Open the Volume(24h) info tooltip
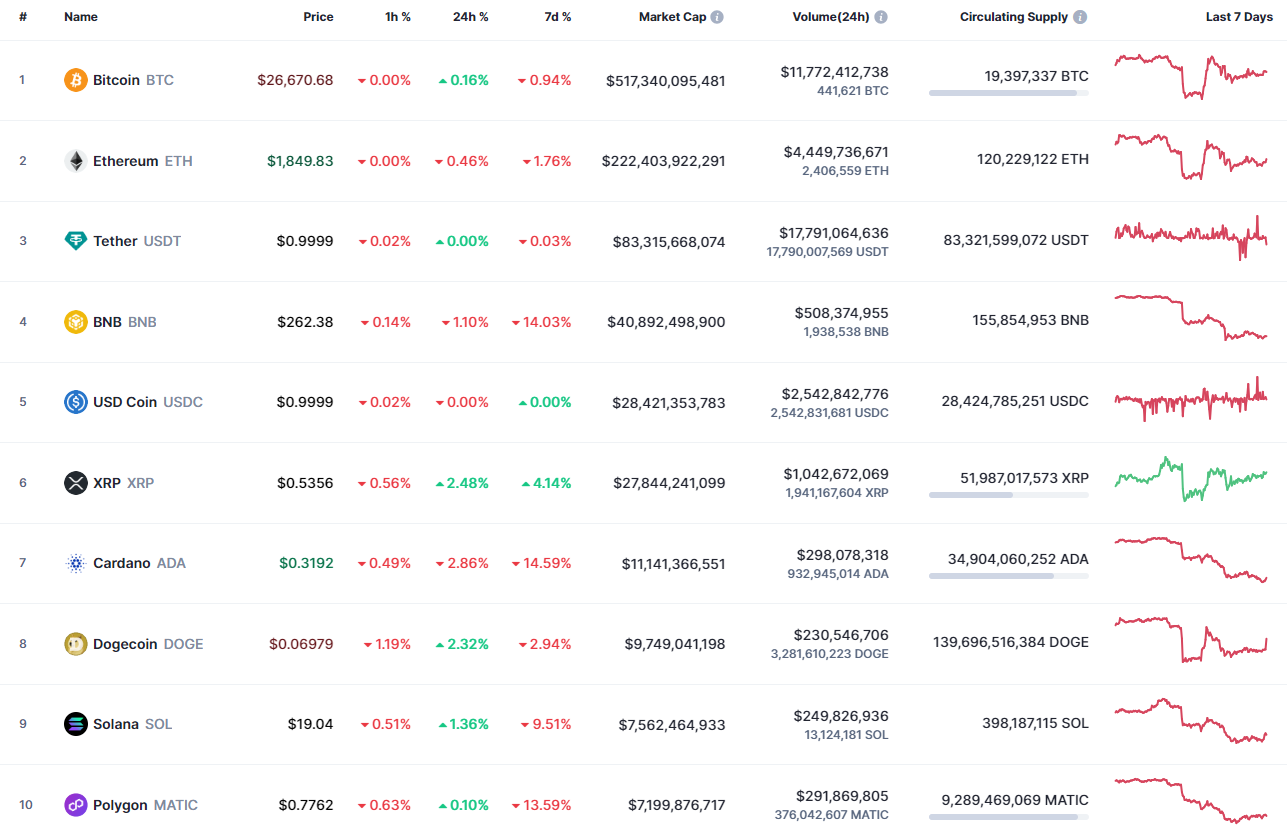Image resolution: width=1287 pixels, height=837 pixels. (880, 16)
